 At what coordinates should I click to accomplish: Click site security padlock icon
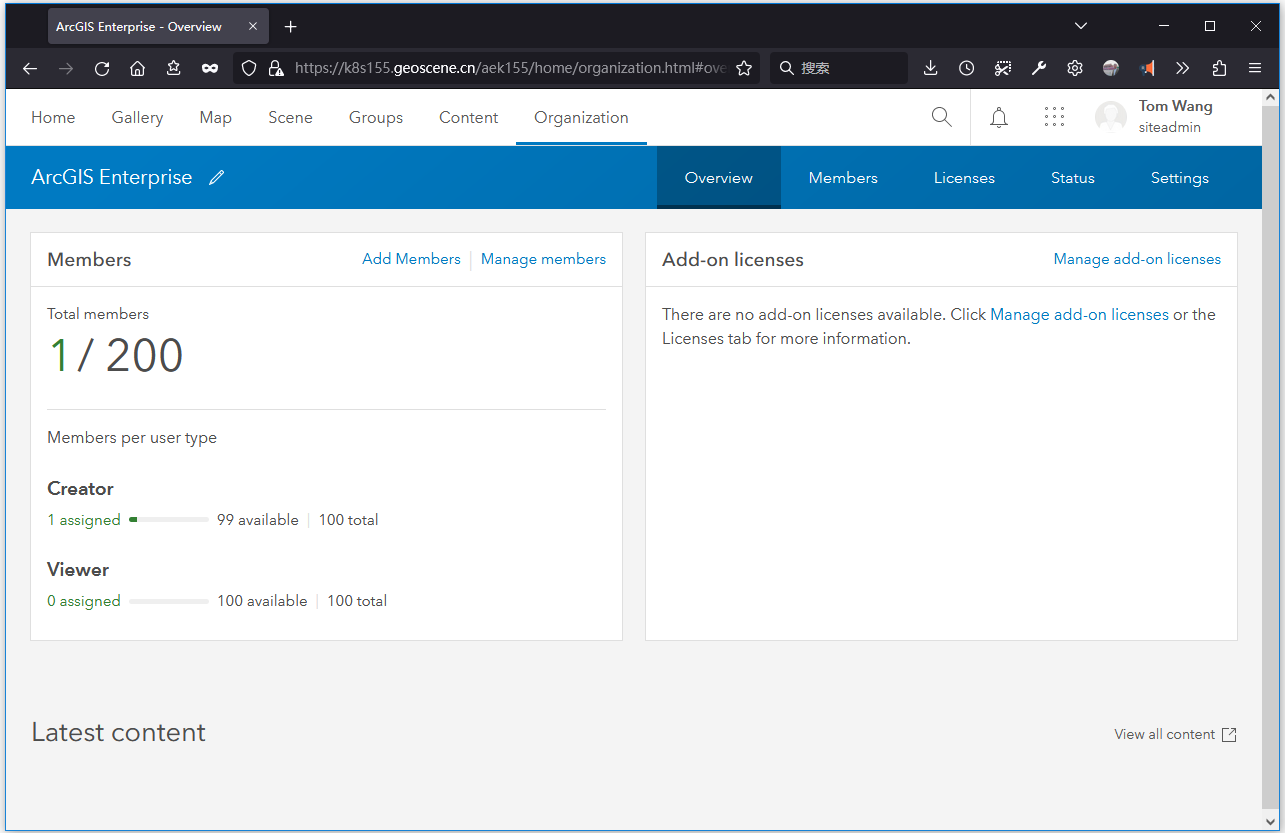276,68
